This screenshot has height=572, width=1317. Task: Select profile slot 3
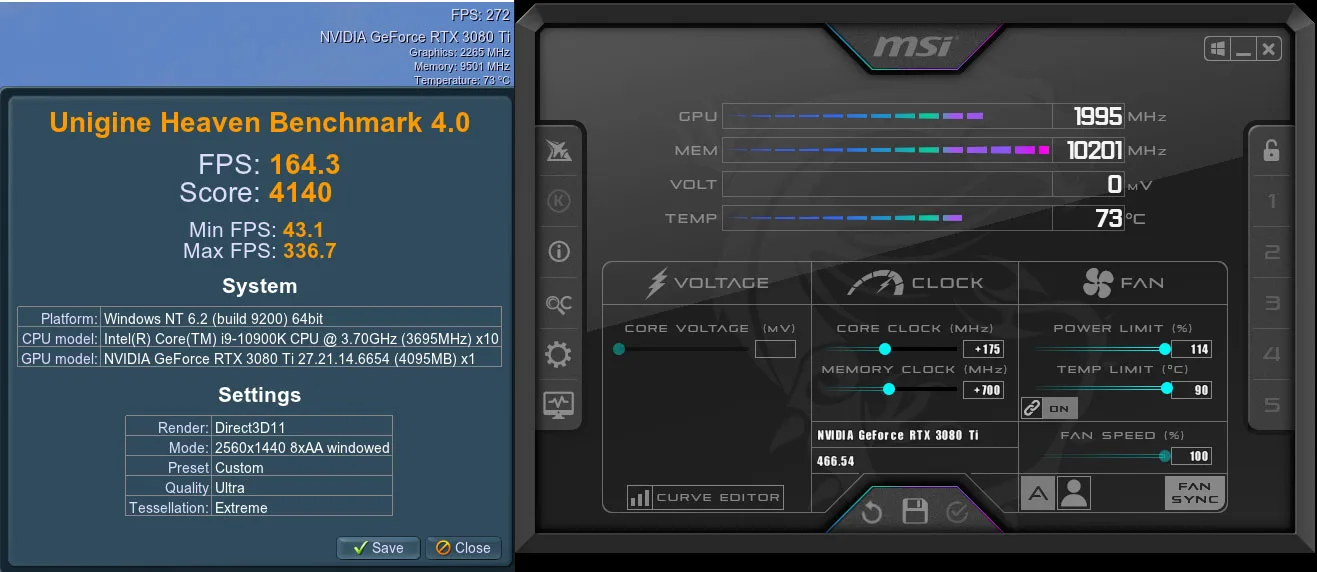(1272, 303)
